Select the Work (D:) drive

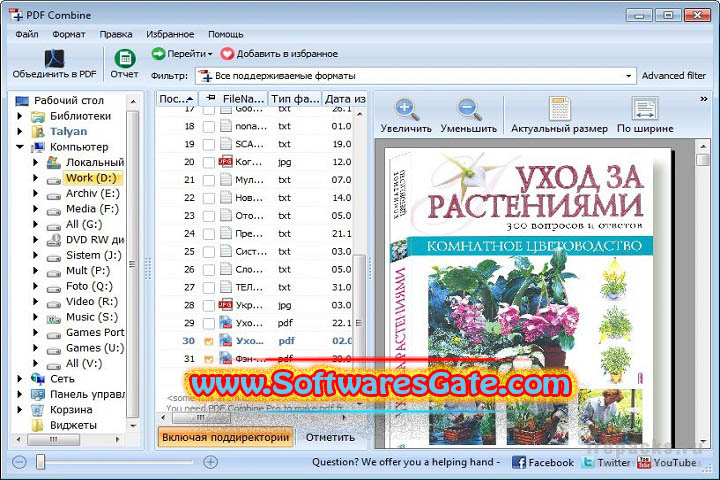92,178
